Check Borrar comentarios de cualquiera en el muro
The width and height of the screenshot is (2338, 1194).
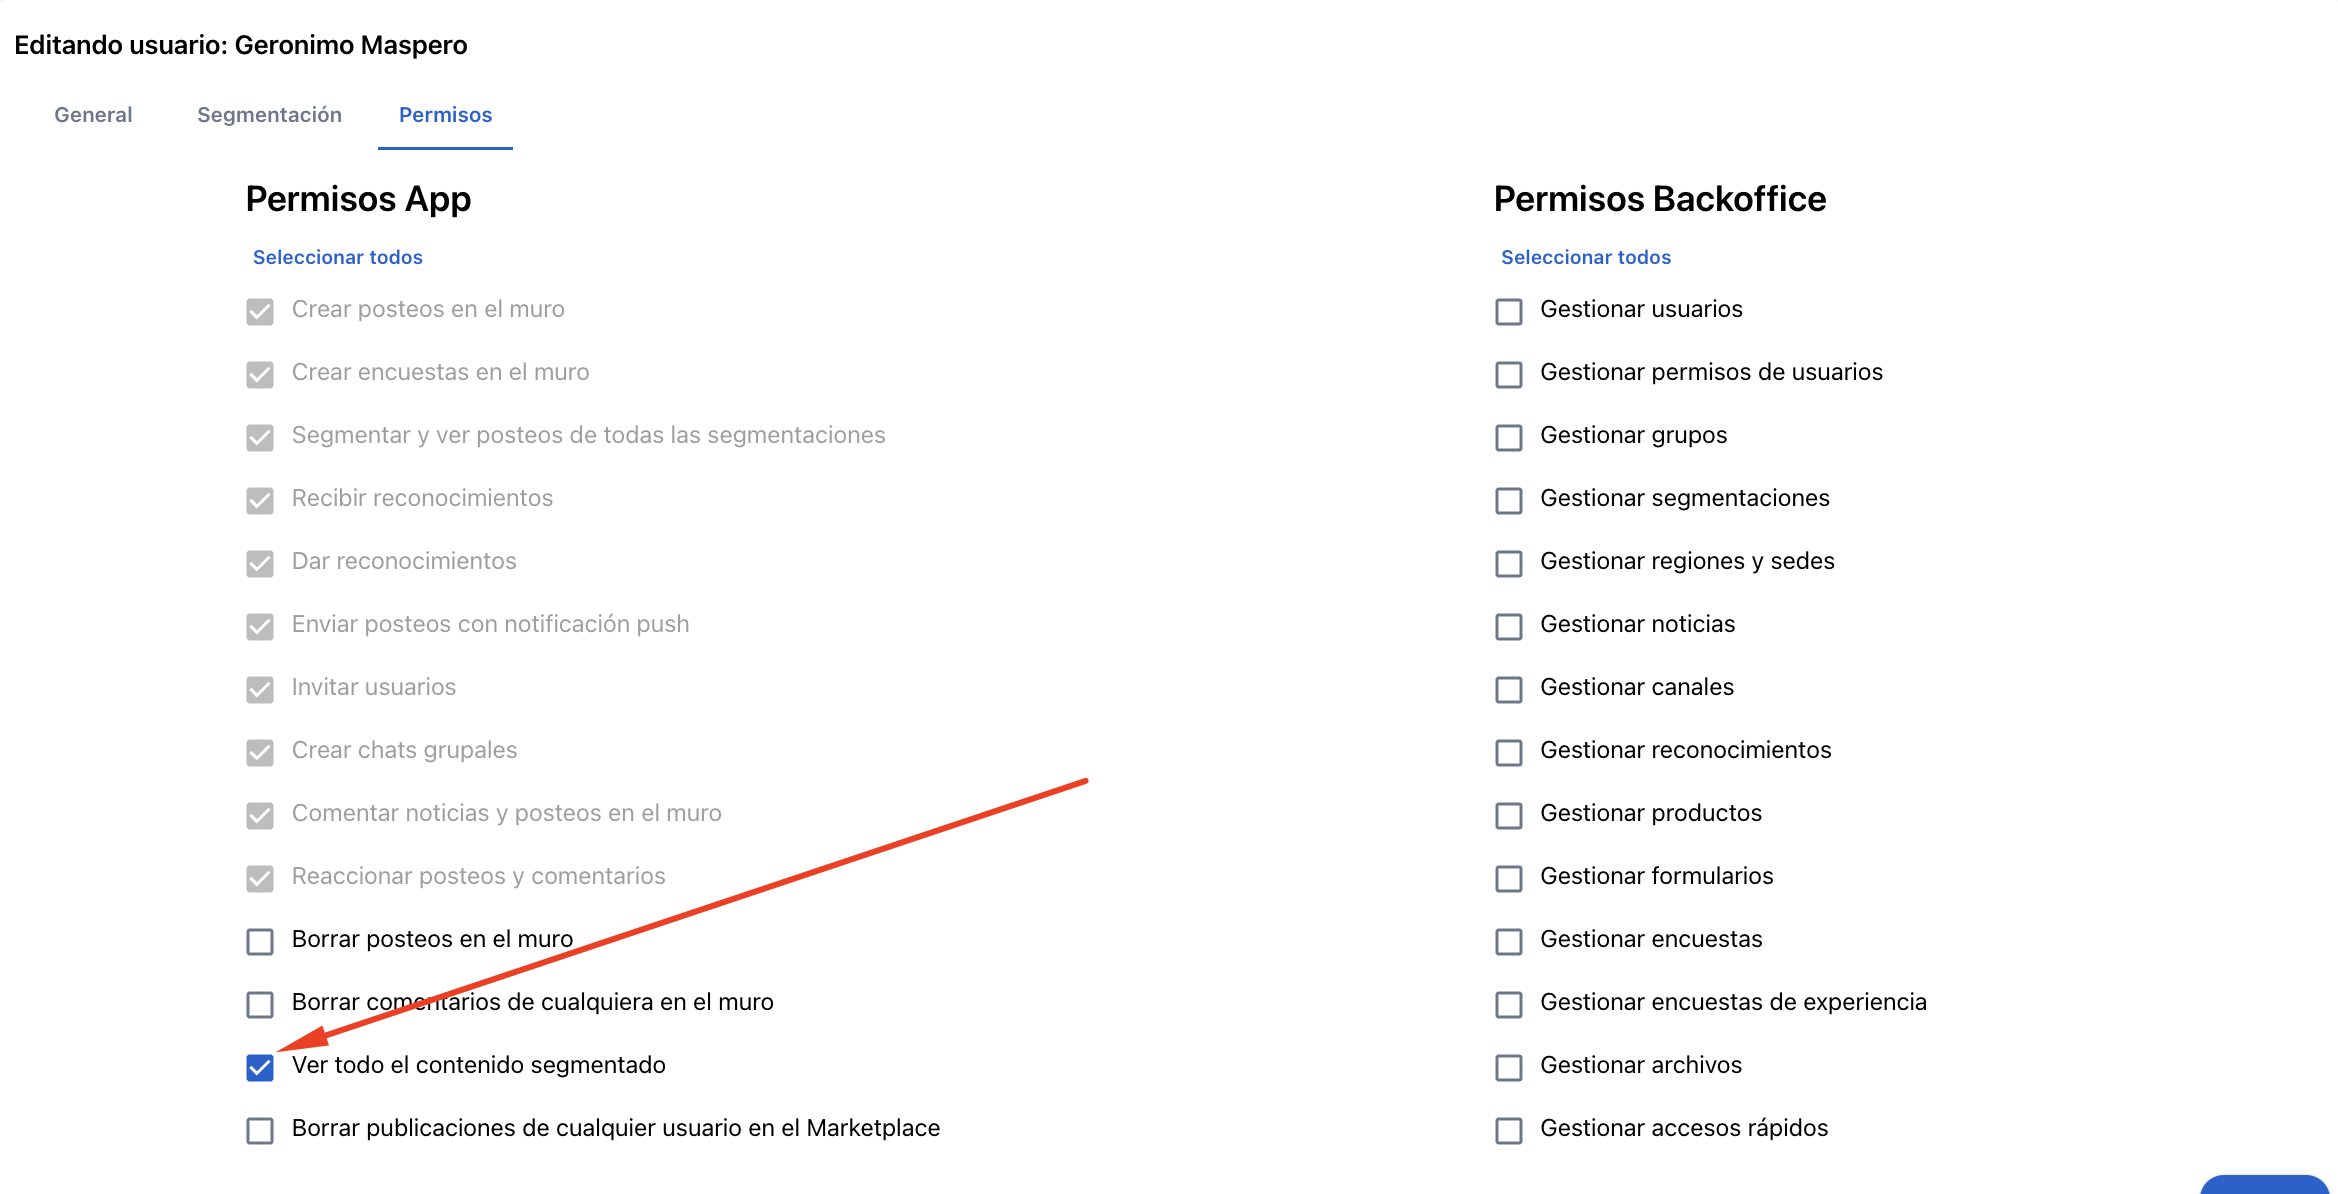click(x=260, y=1005)
